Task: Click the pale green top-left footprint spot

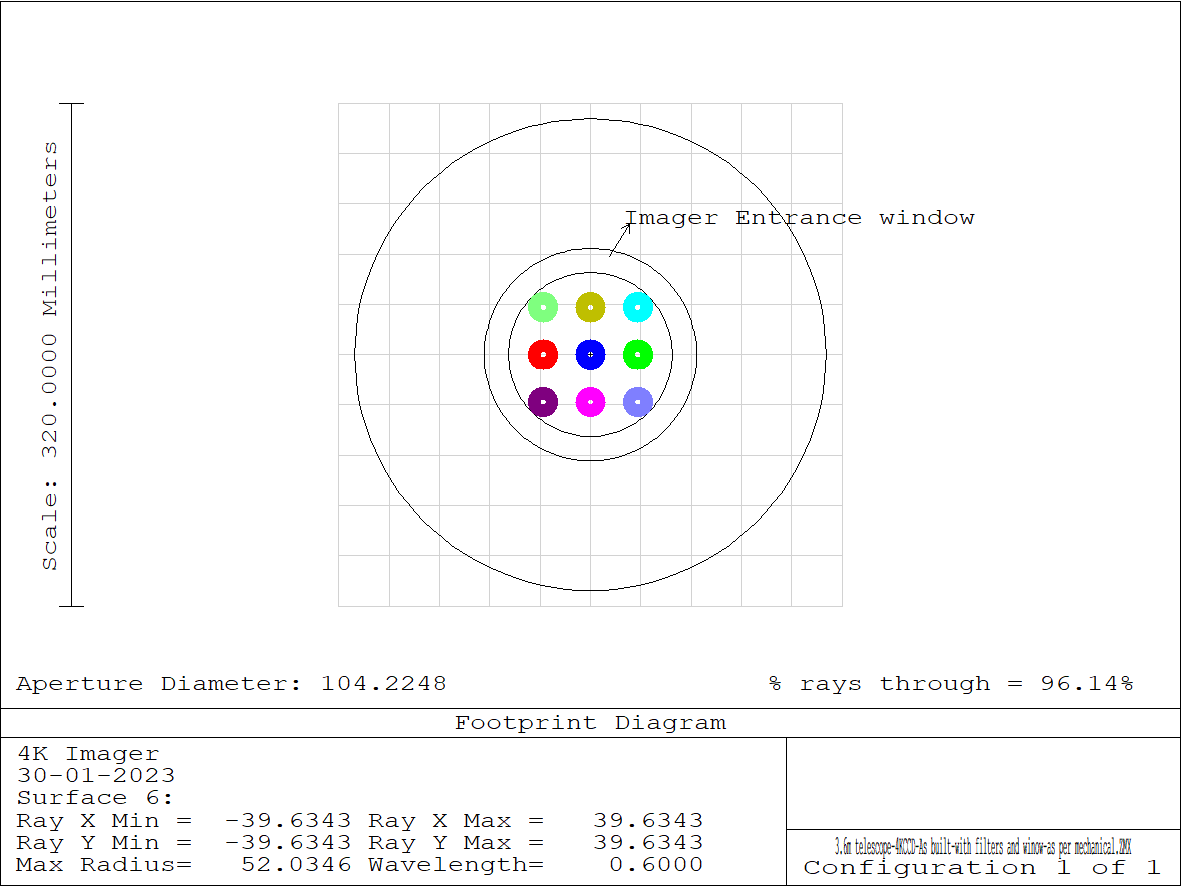Action: point(543,307)
